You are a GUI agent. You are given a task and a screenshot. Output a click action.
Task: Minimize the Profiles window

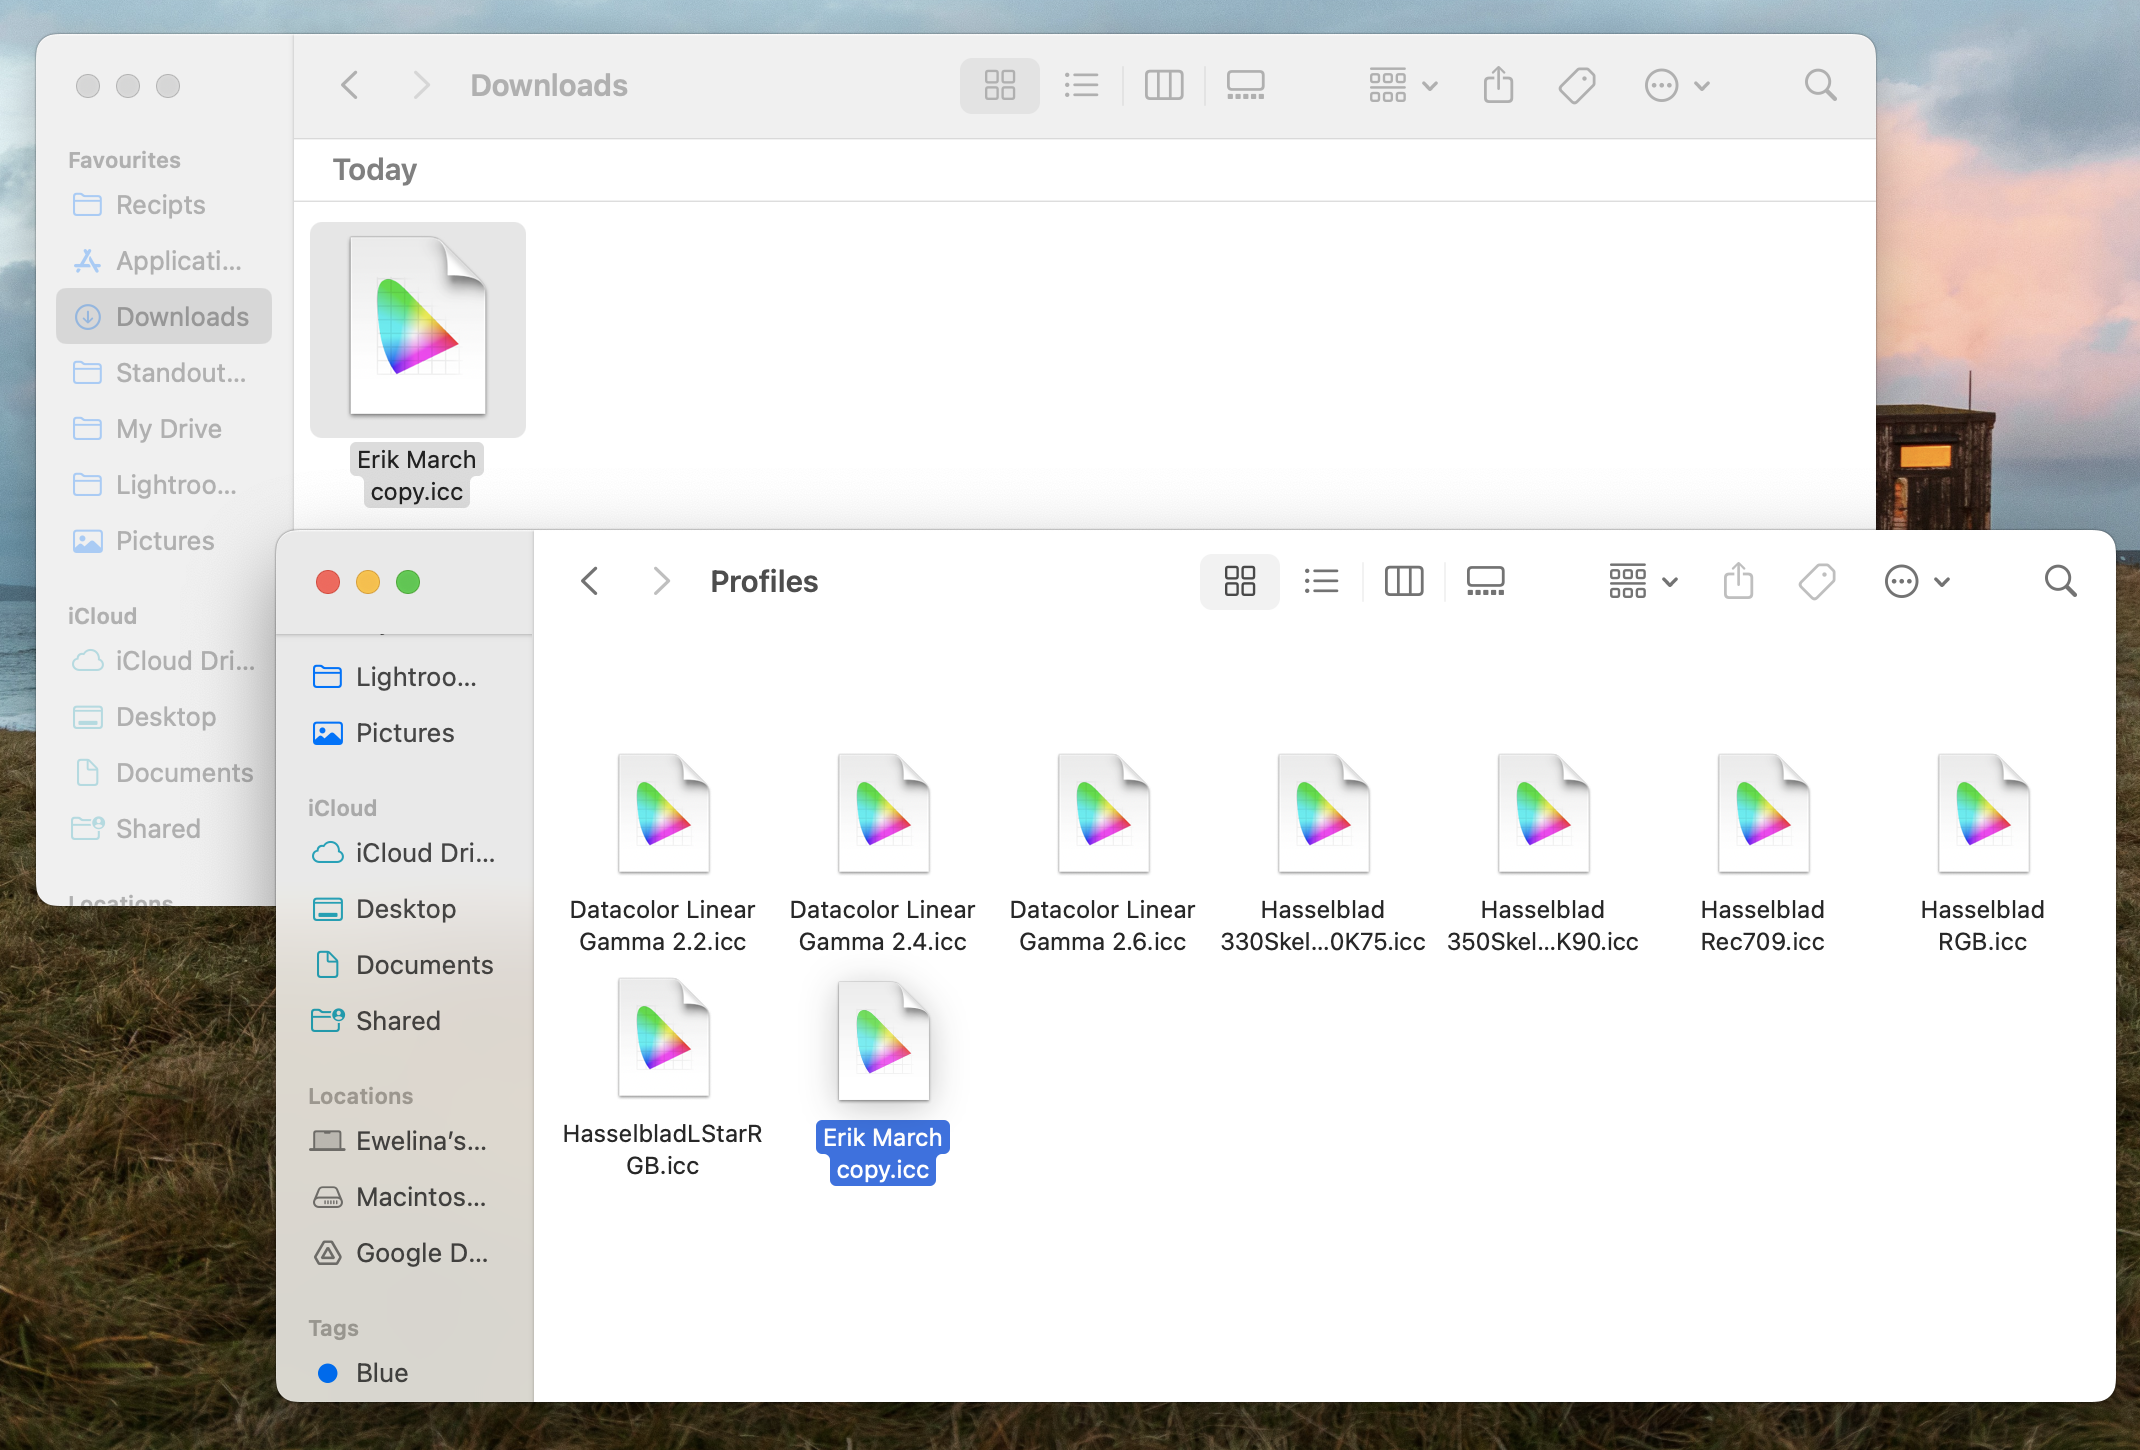[368, 582]
